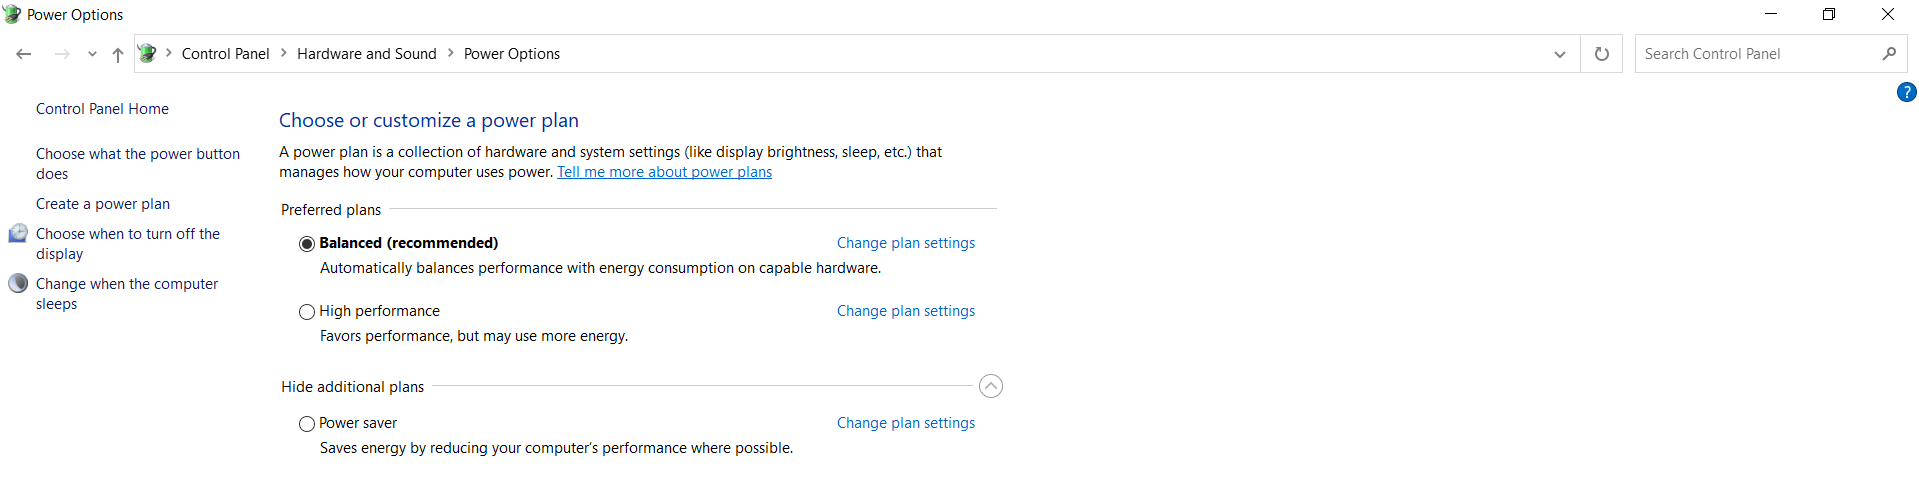The width and height of the screenshot is (1919, 498).
Task: Click the display icon beside turn off display
Action: (x=18, y=233)
